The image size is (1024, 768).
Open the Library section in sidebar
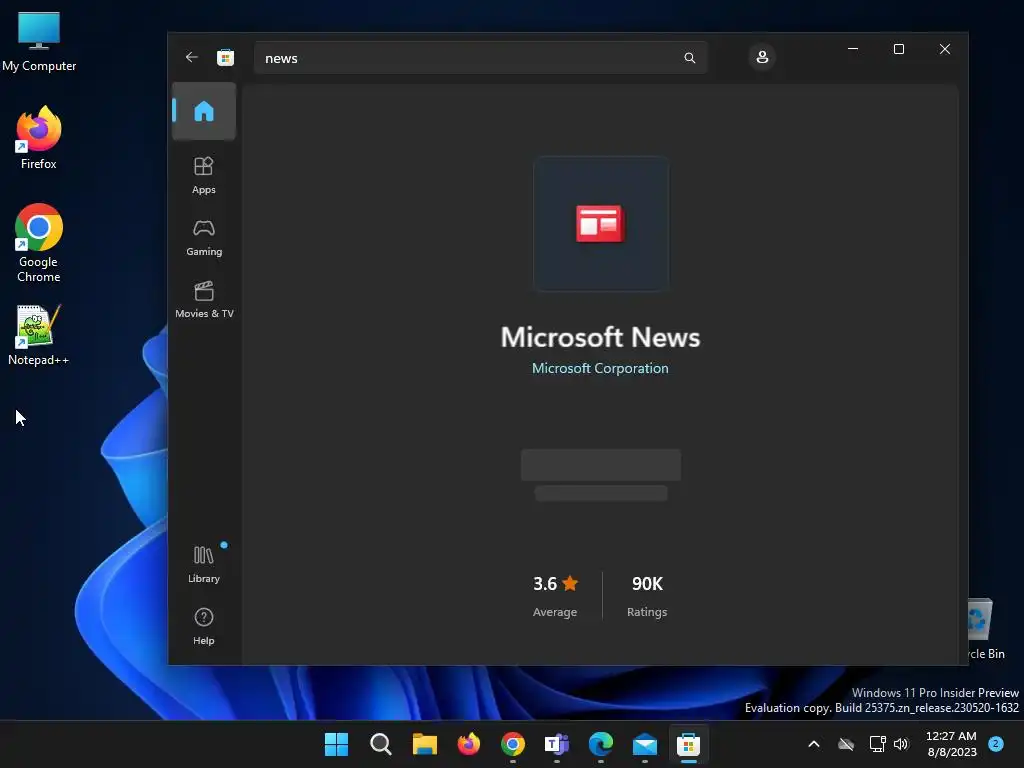coord(204,564)
